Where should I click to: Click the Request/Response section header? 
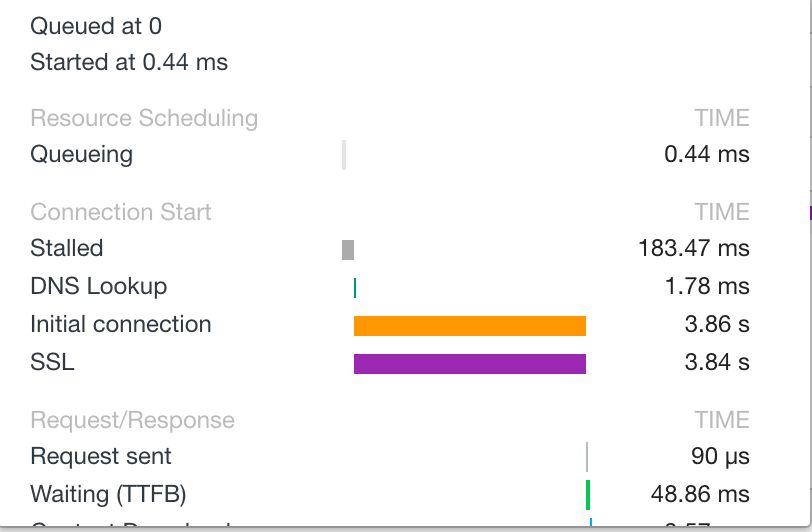point(133,420)
